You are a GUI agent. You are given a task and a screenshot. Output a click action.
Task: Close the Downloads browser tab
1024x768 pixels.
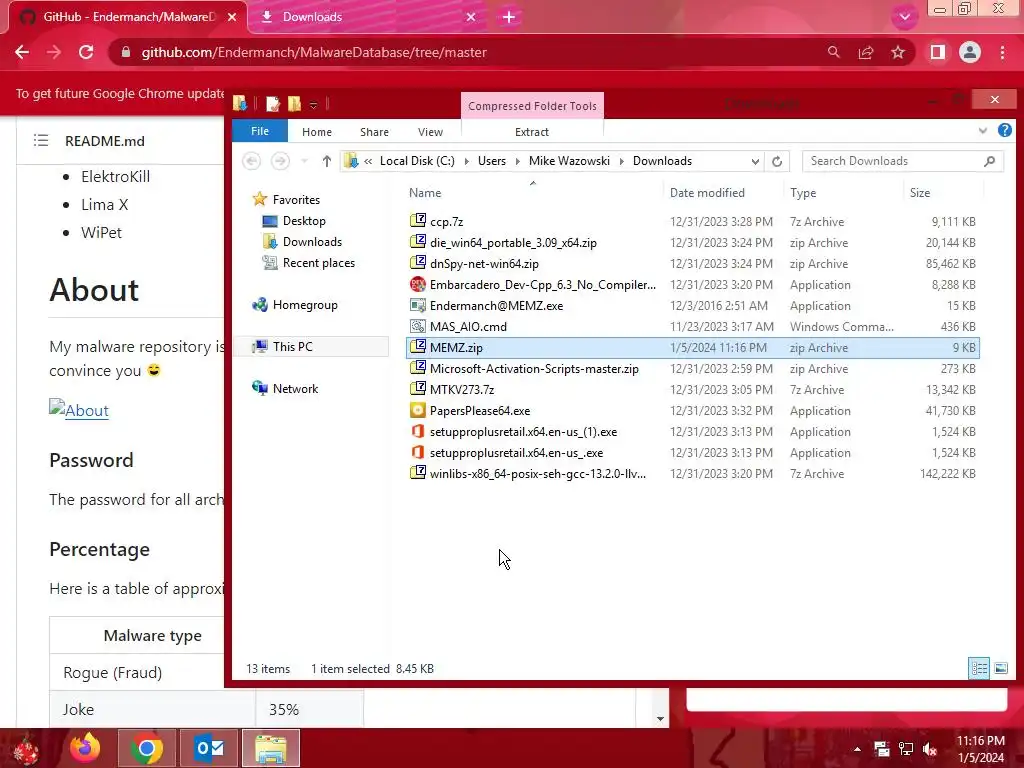click(x=471, y=17)
